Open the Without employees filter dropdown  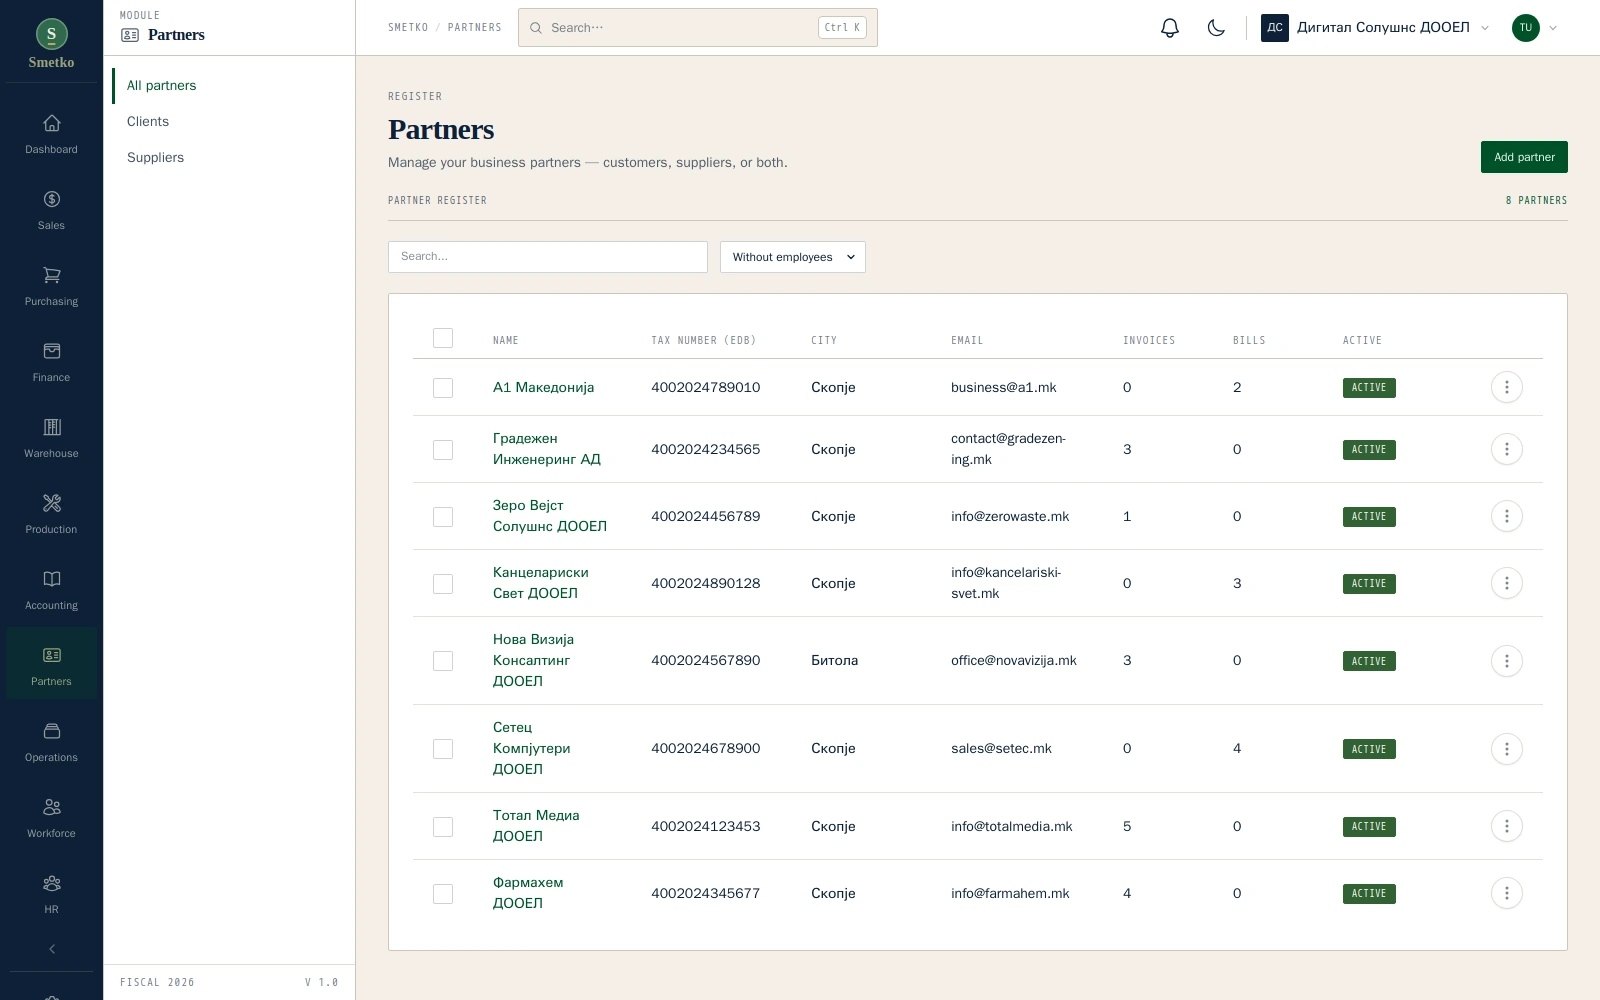(793, 257)
